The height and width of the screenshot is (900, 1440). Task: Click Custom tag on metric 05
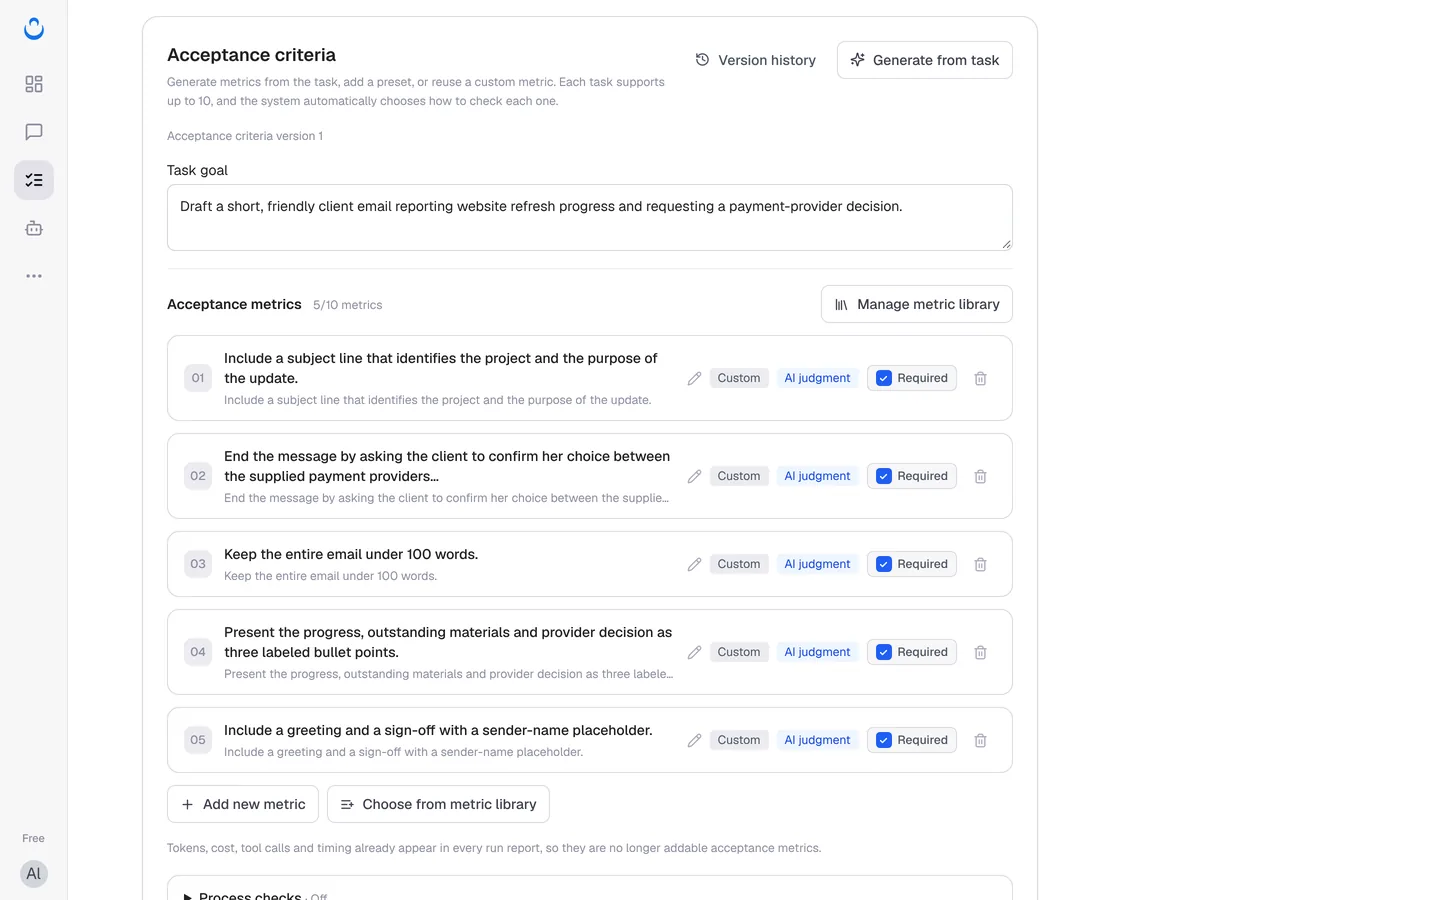pos(739,740)
